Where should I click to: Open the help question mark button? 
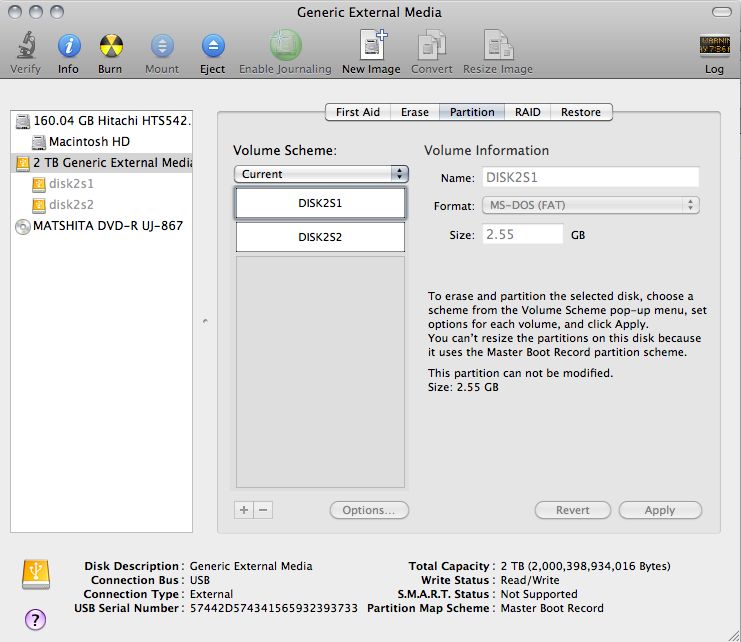click(35, 619)
